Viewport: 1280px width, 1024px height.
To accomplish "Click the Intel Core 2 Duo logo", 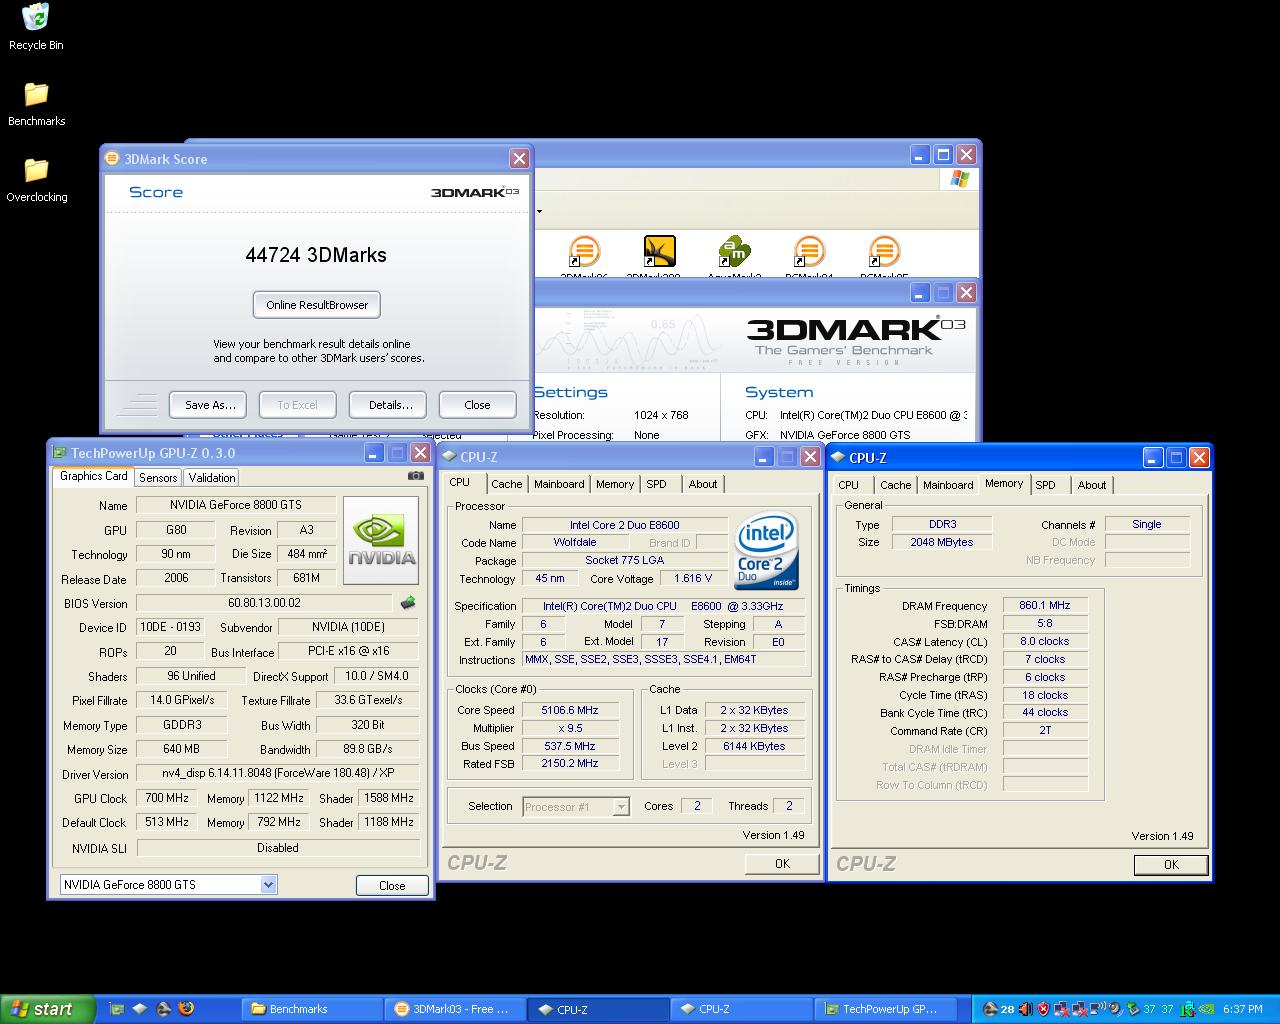I will point(767,550).
